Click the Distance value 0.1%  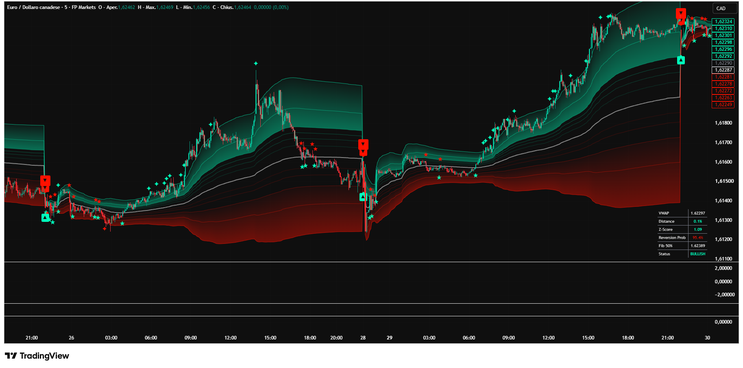pyautogui.click(x=698, y=221)
